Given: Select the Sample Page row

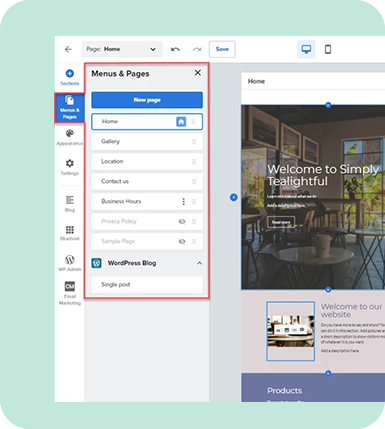Looking at the screenshot, I should (147, 242).
